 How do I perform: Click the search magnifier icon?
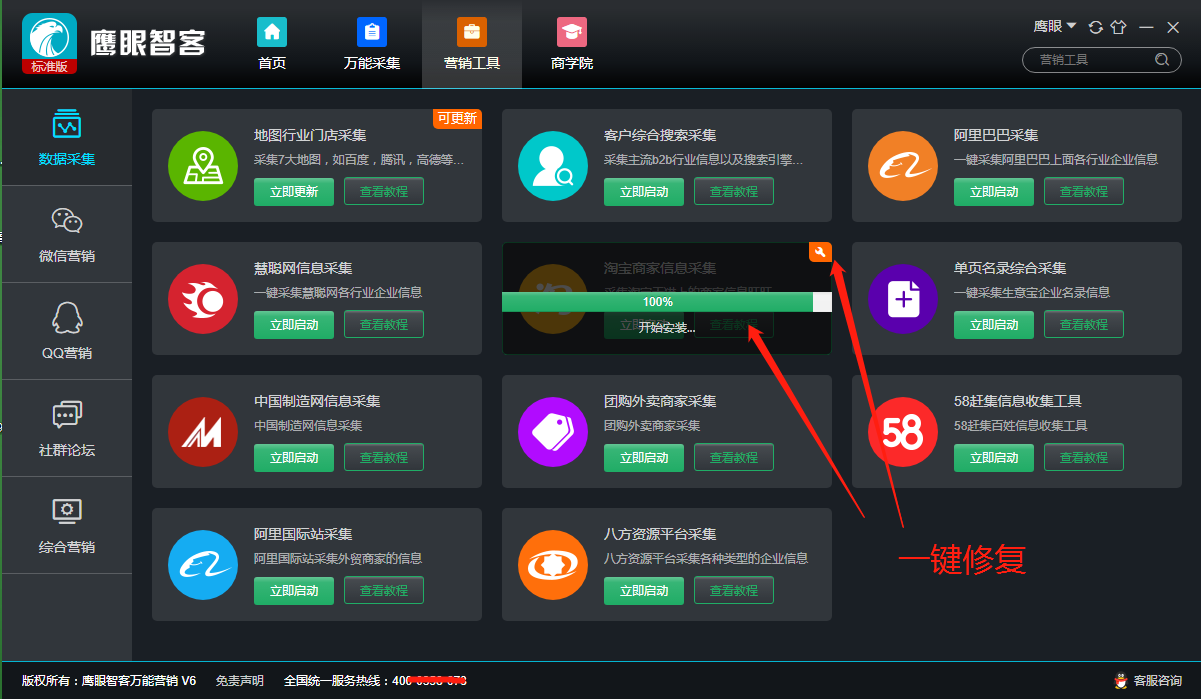click(1161, 60)
